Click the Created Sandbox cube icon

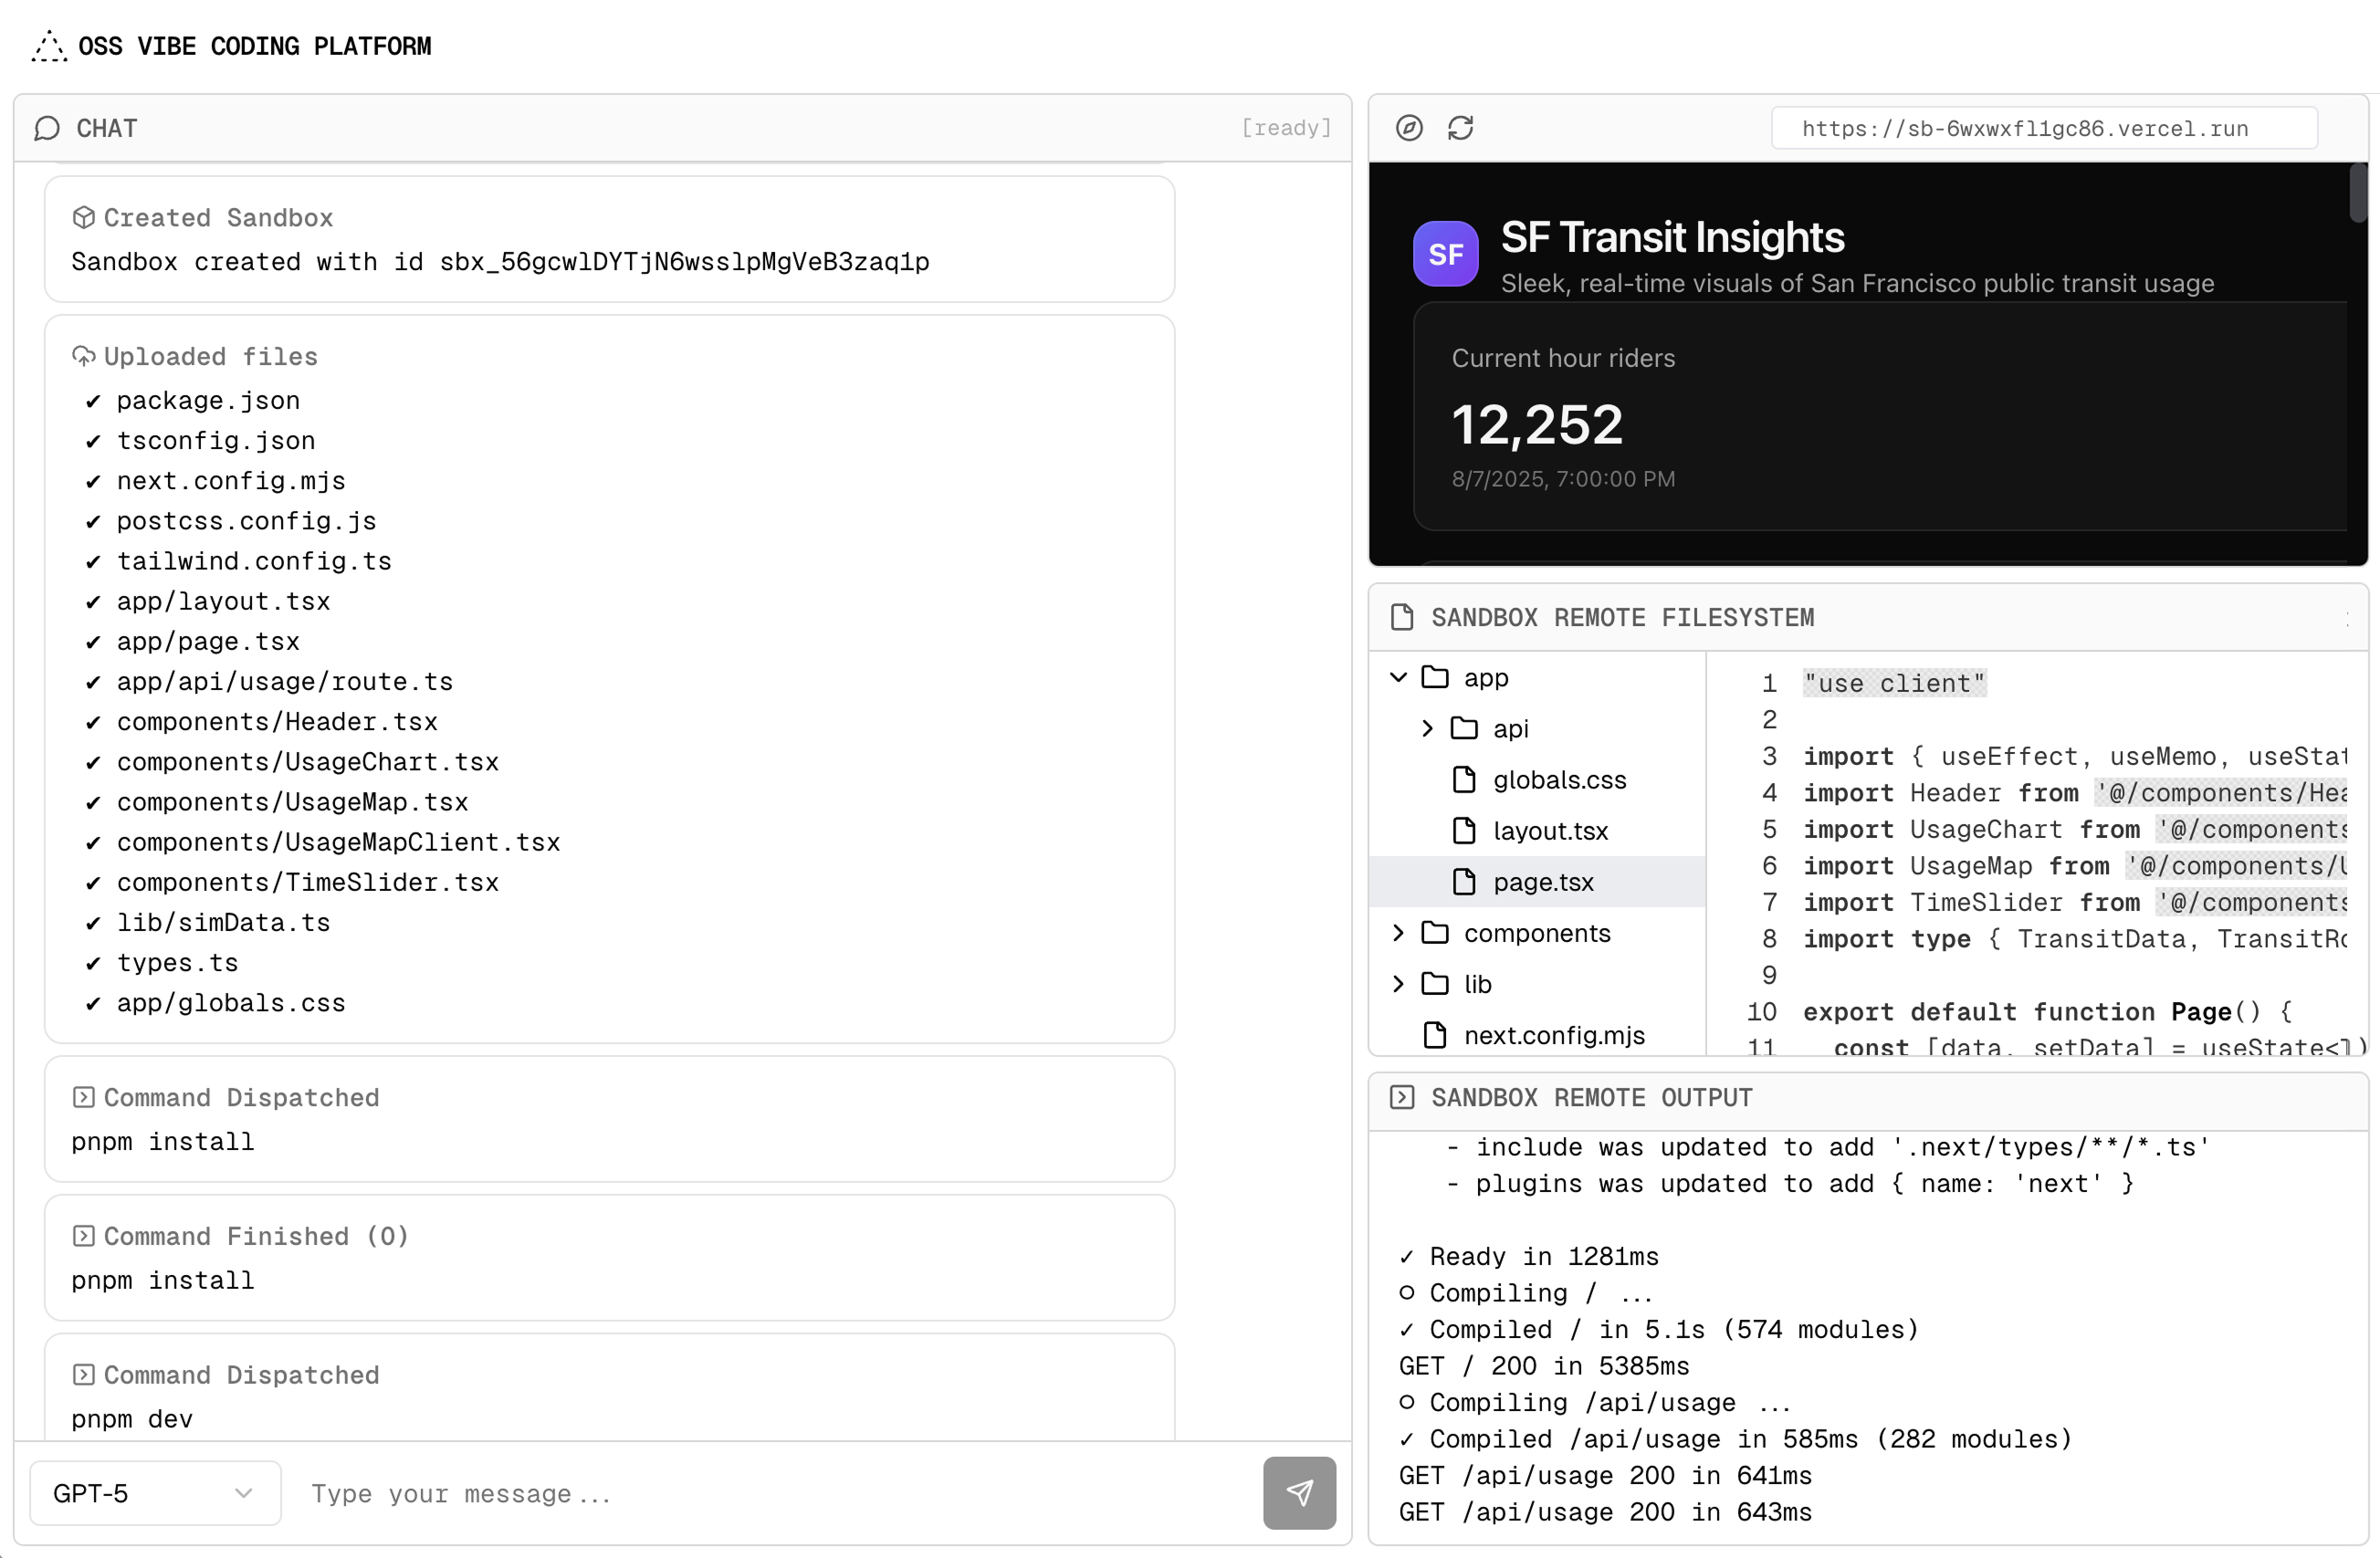point(84,217)
